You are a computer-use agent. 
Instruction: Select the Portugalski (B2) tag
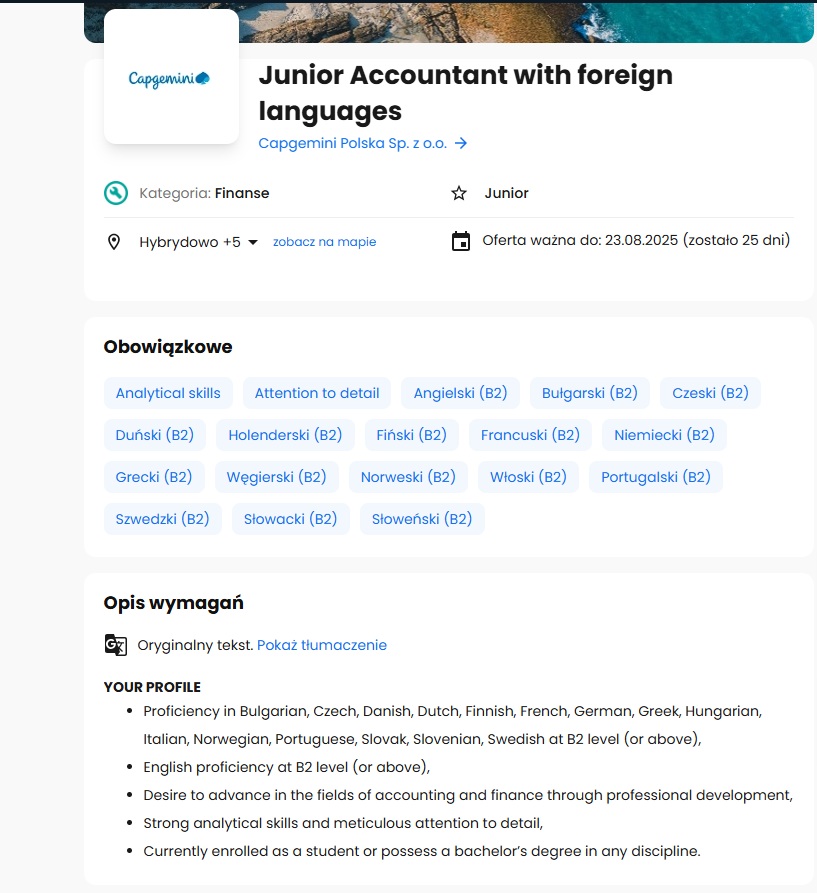tap(656, 477)
